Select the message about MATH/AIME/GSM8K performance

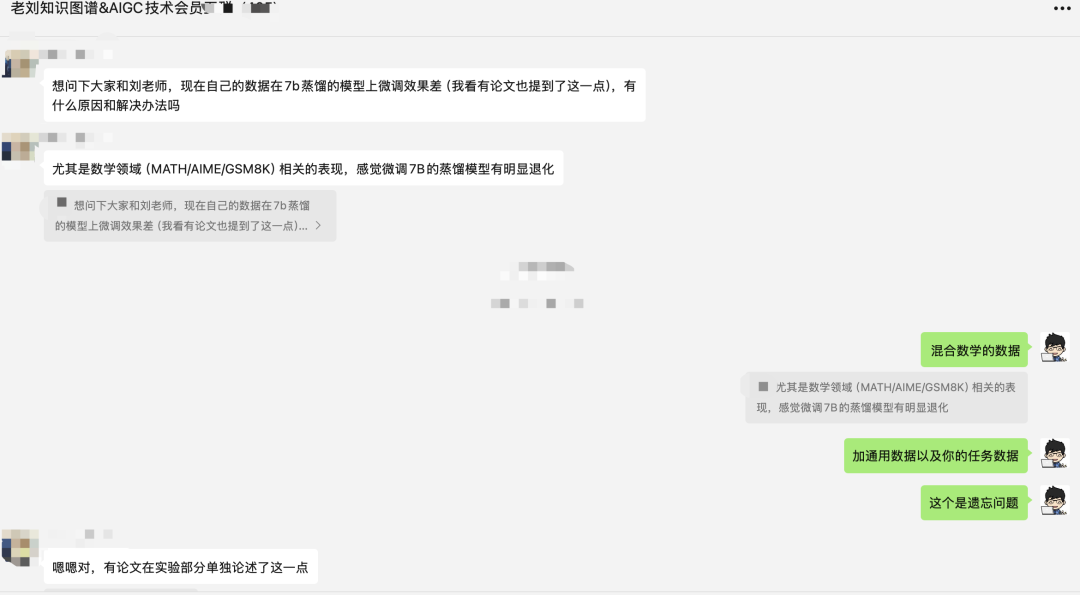tap(303, 168)
